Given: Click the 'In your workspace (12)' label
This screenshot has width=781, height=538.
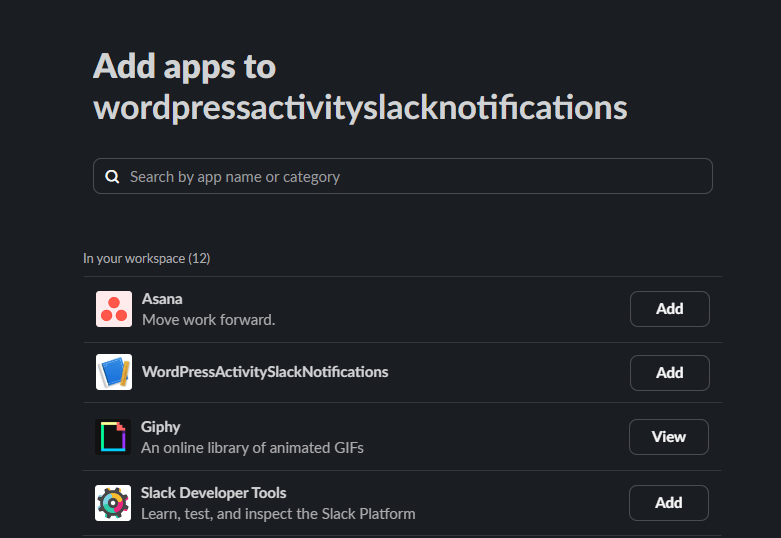Looking at the screenshot, I should coord(146,259).
